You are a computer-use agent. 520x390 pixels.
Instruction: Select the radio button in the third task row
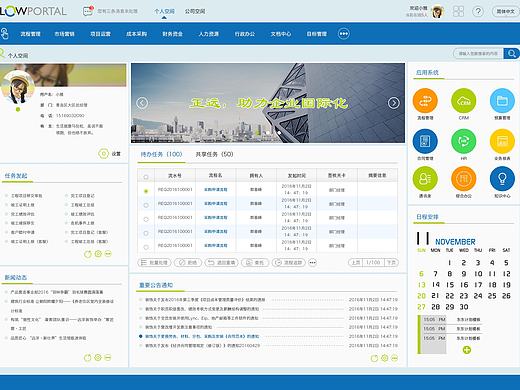click(146, 219)
